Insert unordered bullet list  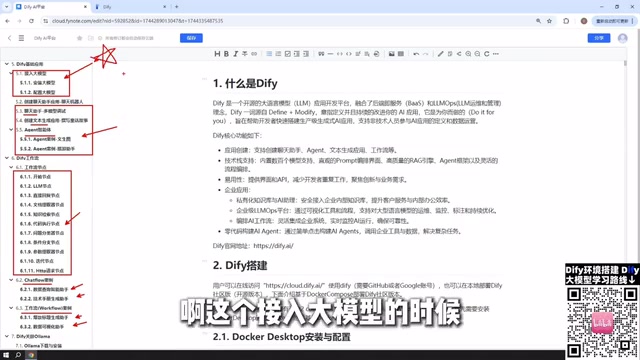[269, 54]
